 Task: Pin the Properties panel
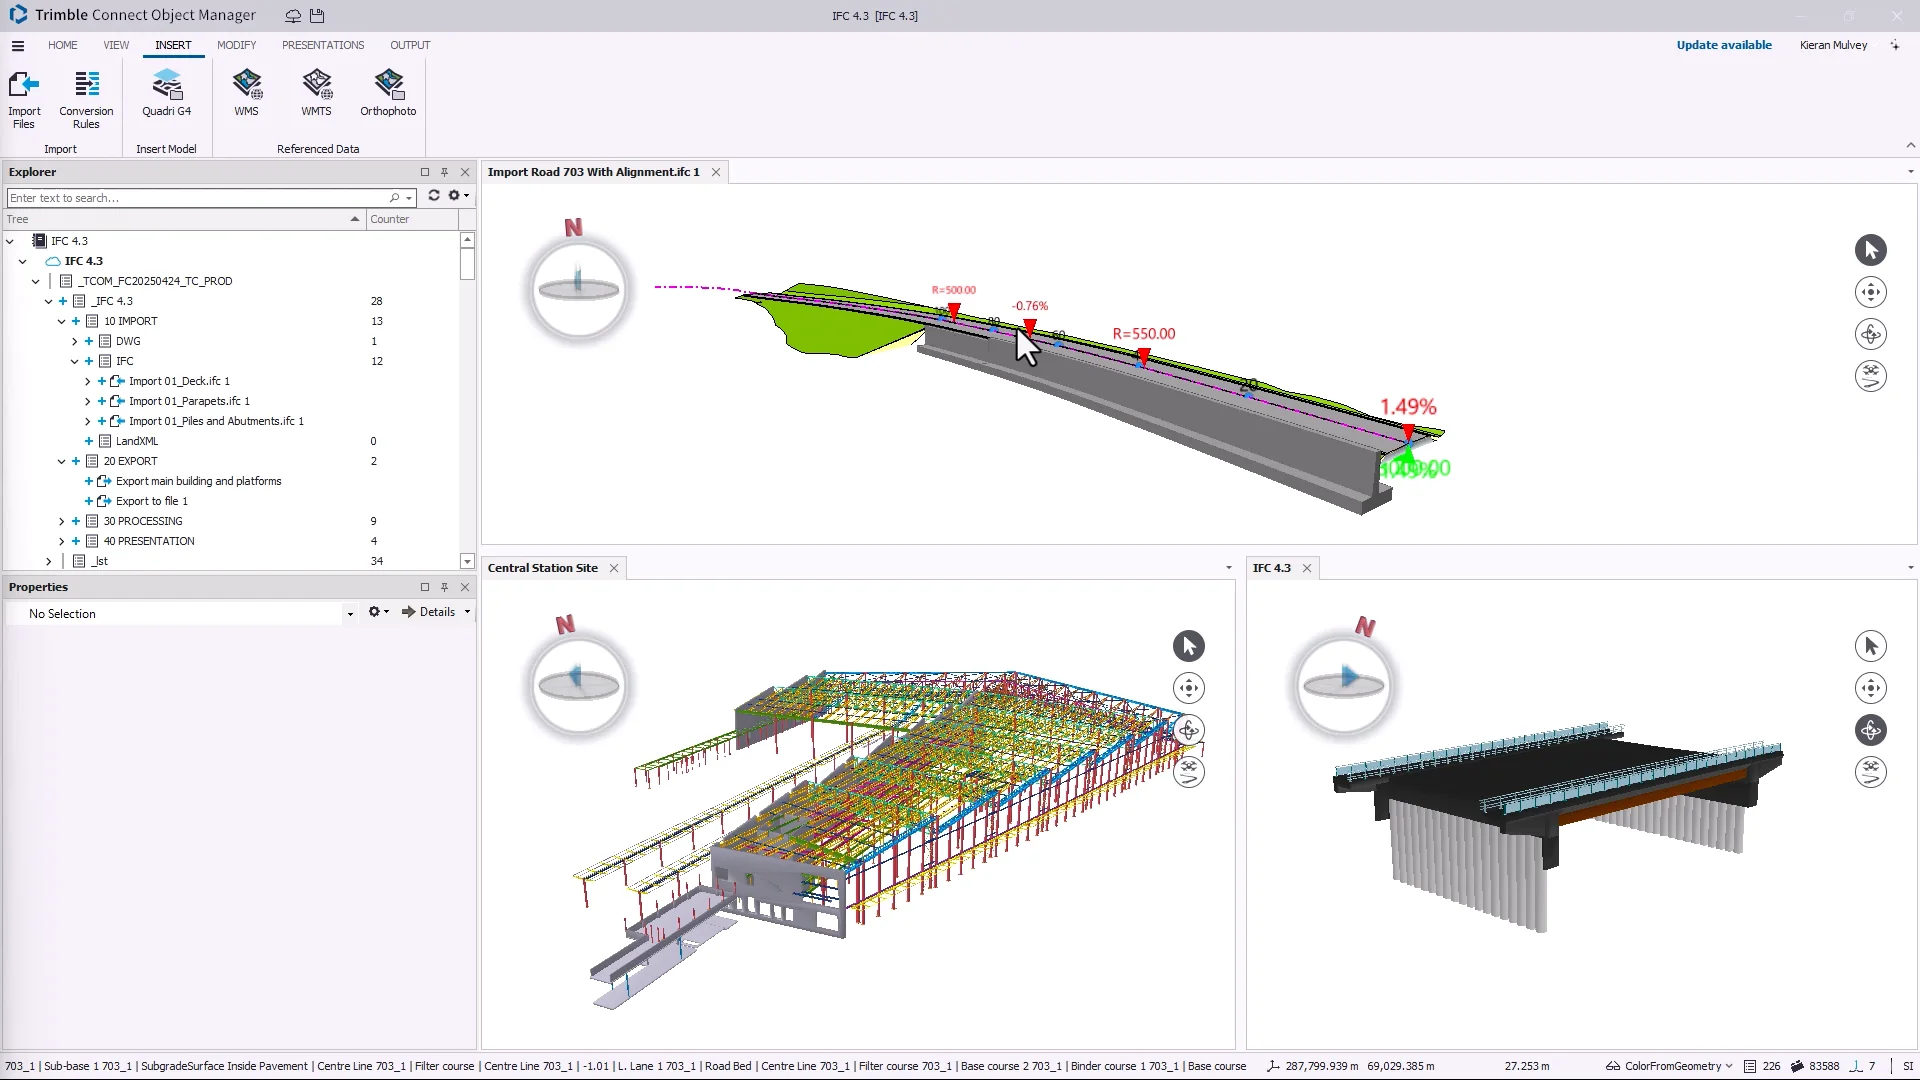pyautogui.click(x=445, y=587)
